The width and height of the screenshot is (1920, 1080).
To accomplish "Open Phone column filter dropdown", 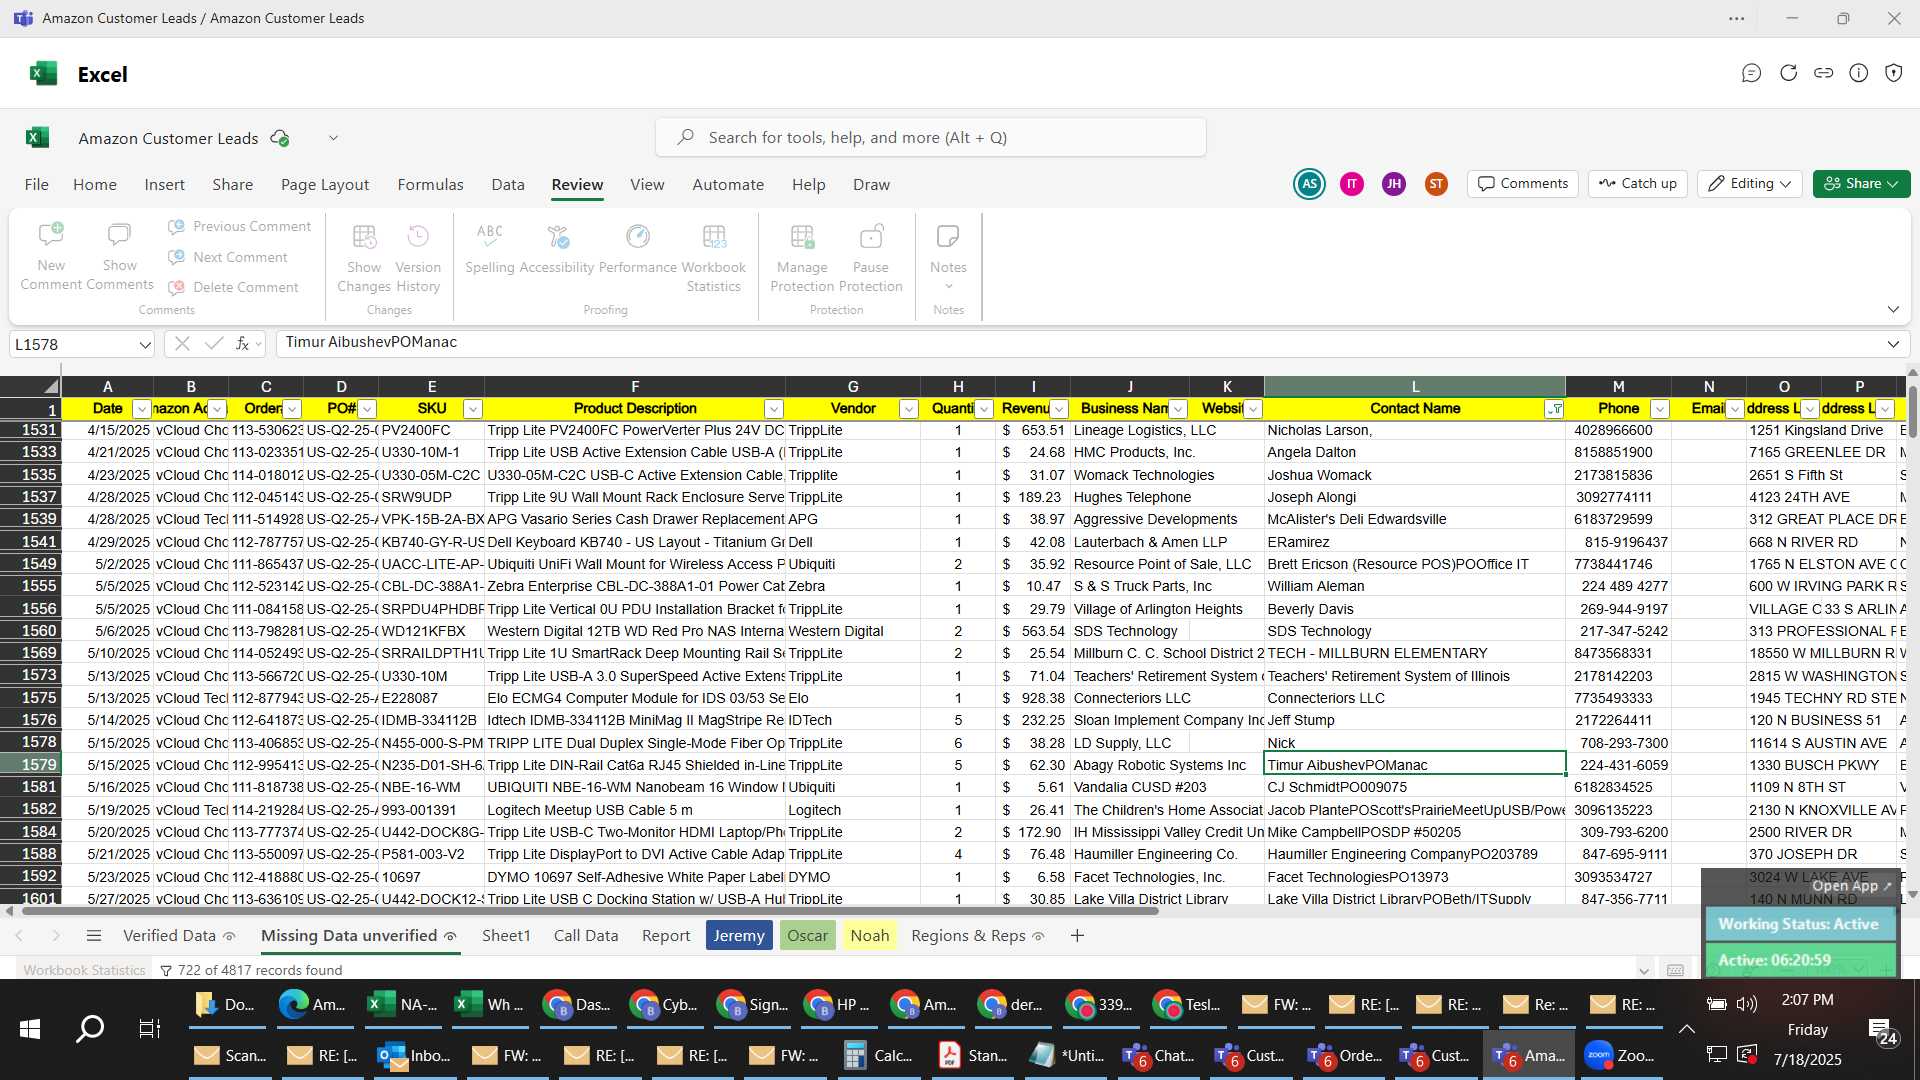I will point(1659,409).
